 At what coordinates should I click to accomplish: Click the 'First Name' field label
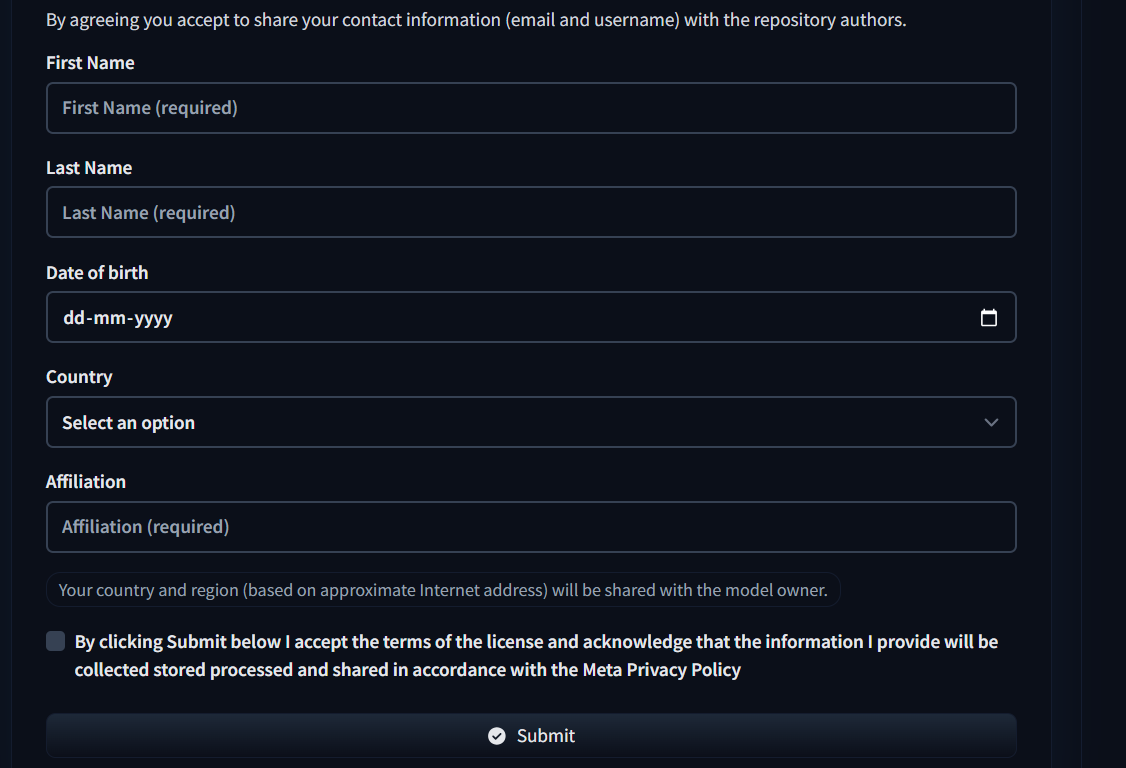click(90, 63)
